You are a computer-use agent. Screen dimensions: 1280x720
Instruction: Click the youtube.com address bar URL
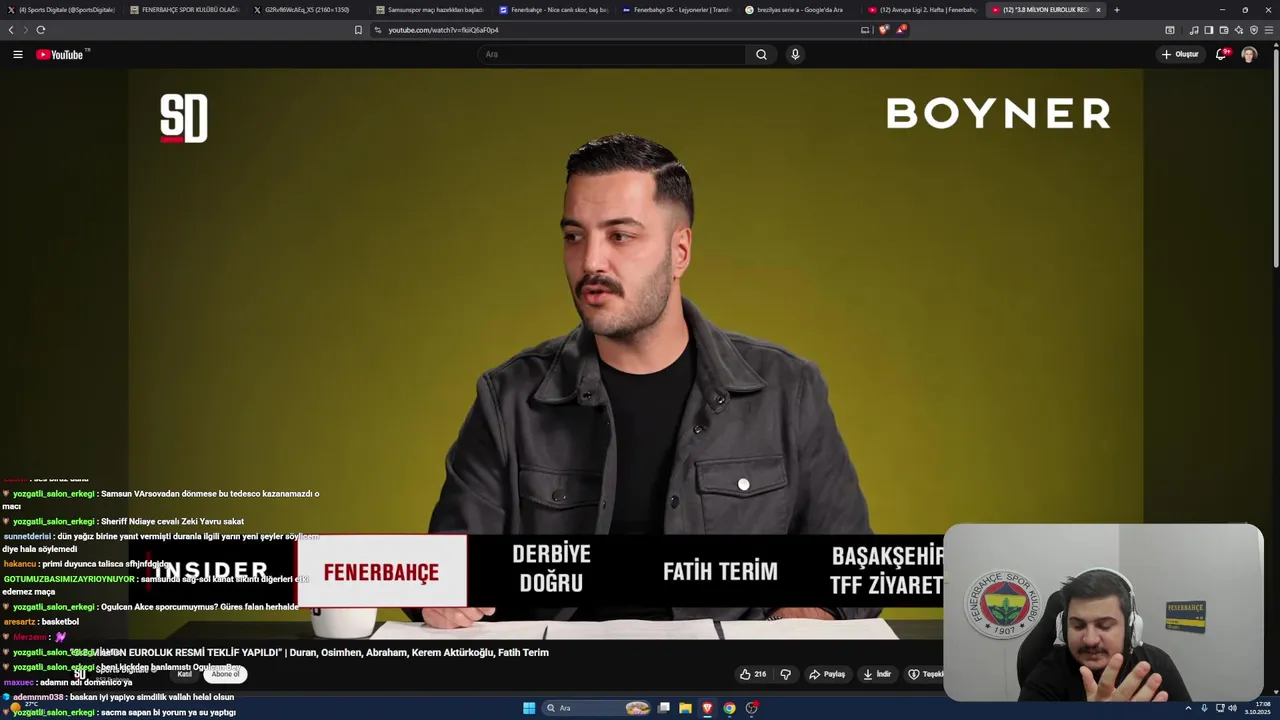(443, 30)
